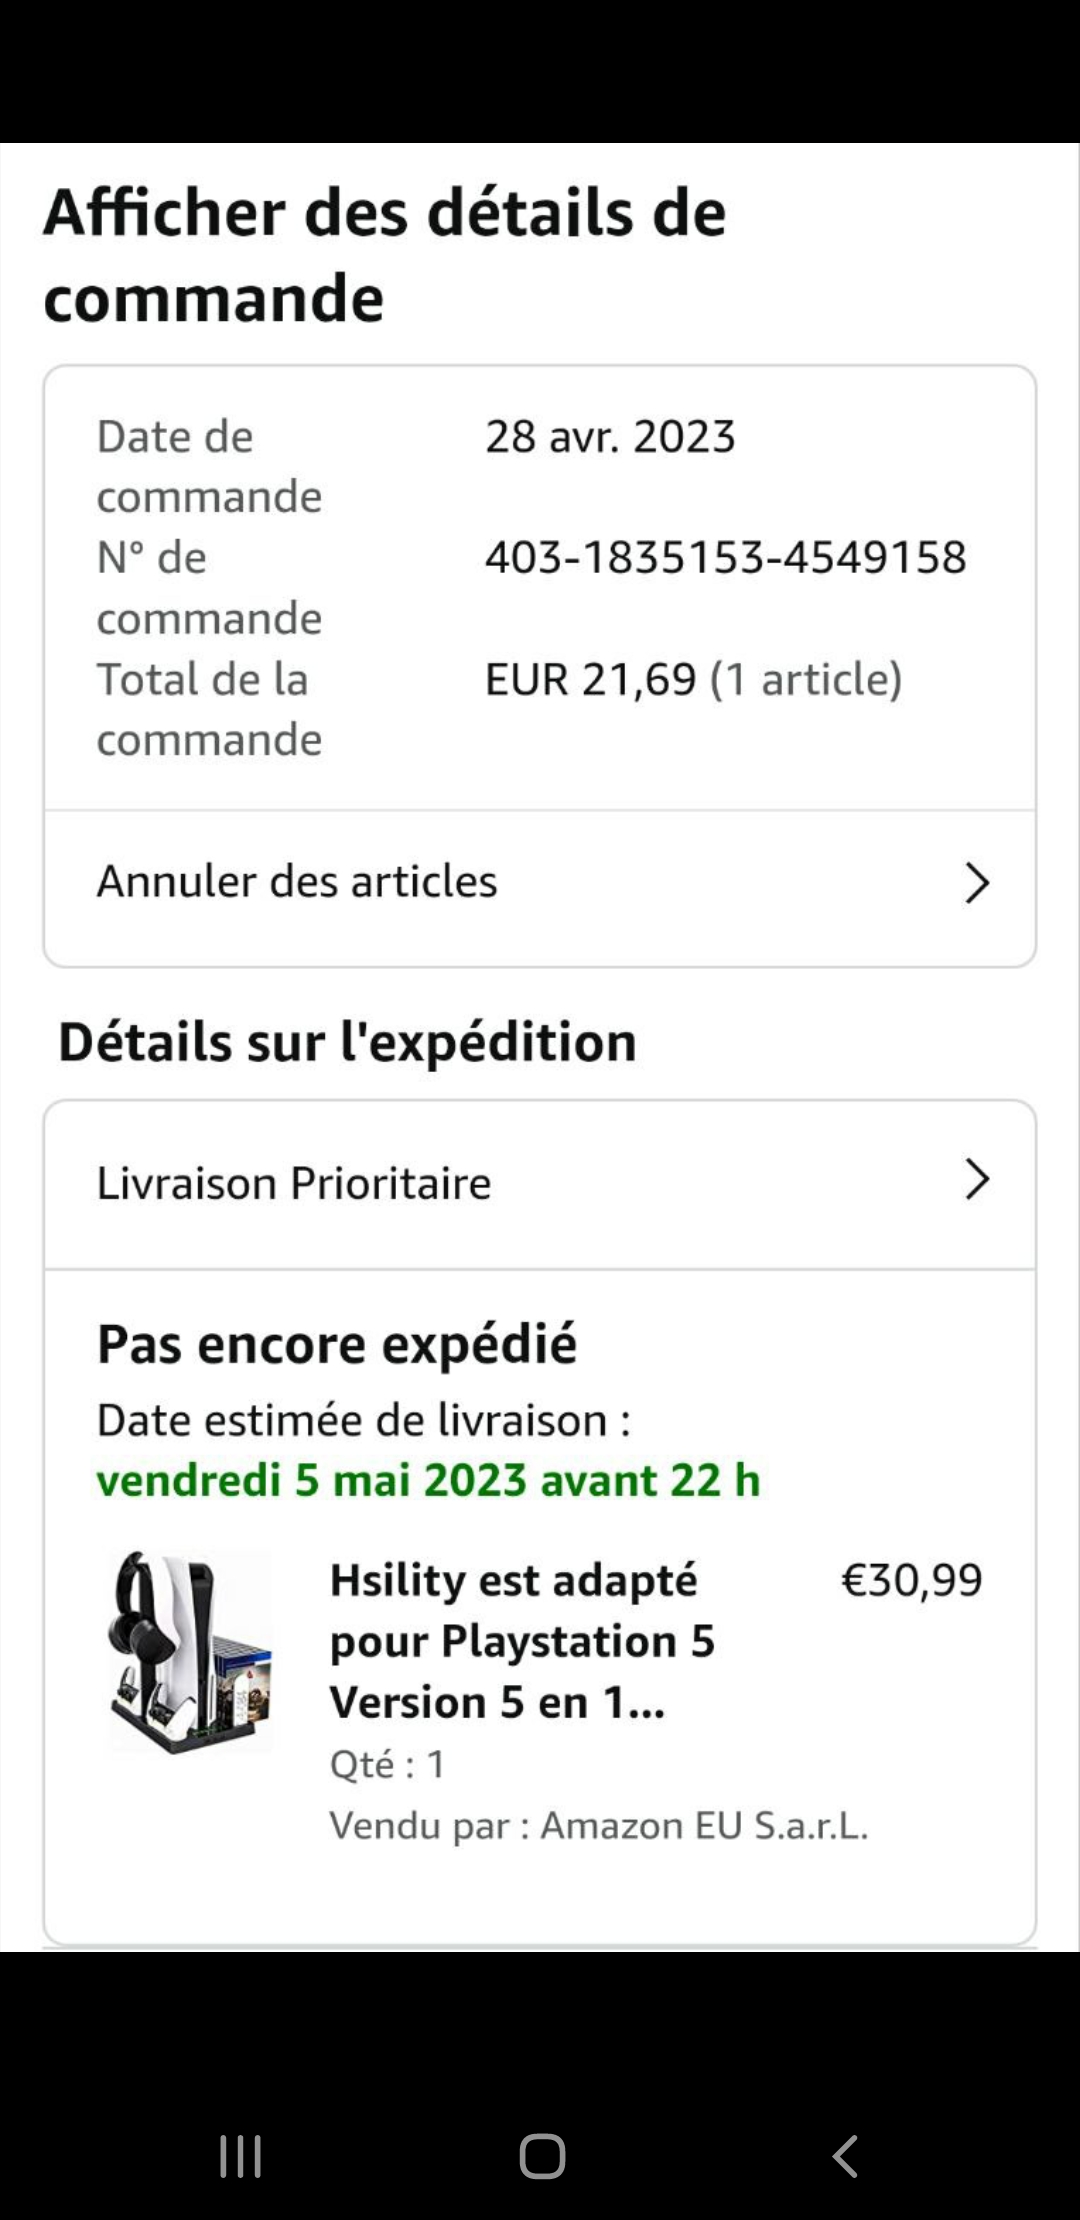The image size is (1080, 2220).
Task: Tap the Pas encore expédié status heading
Action: click(337, 1344)
